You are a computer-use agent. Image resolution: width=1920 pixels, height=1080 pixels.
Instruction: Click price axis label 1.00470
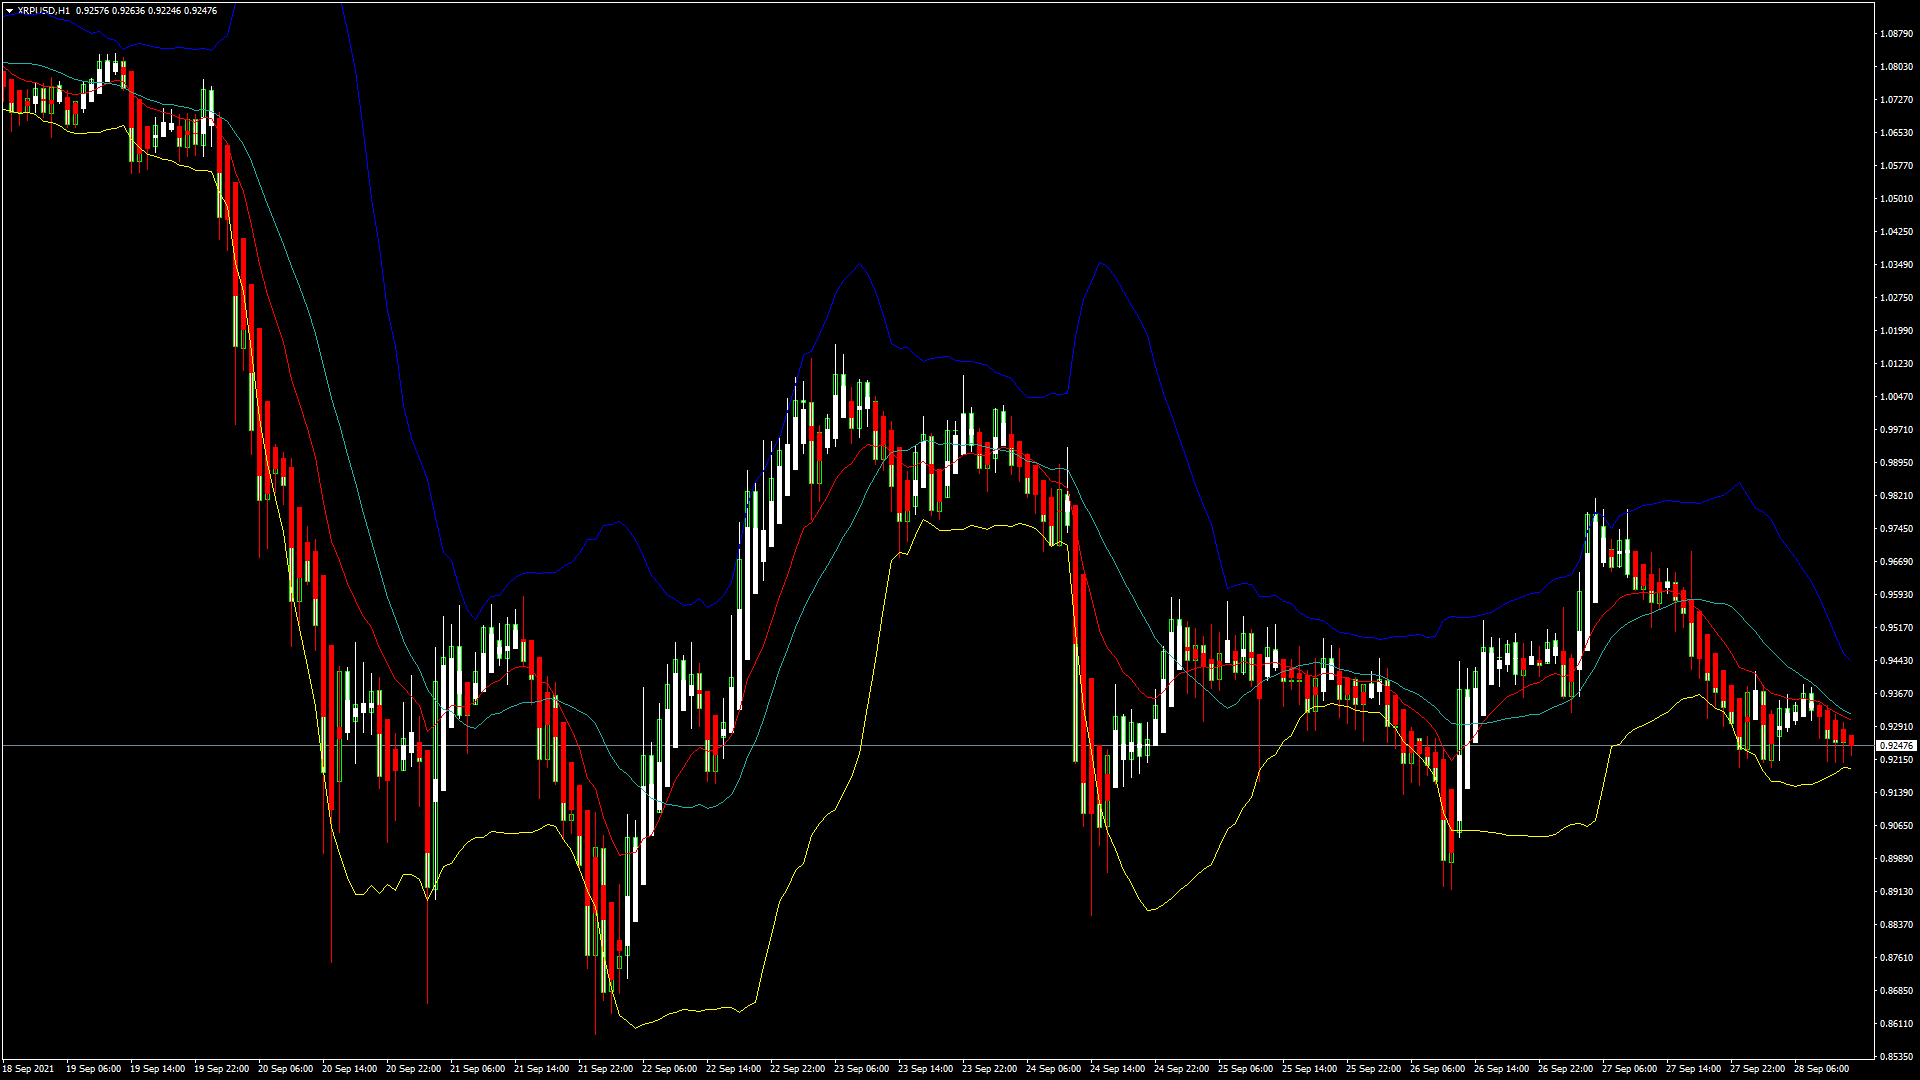coord(1896,397)
